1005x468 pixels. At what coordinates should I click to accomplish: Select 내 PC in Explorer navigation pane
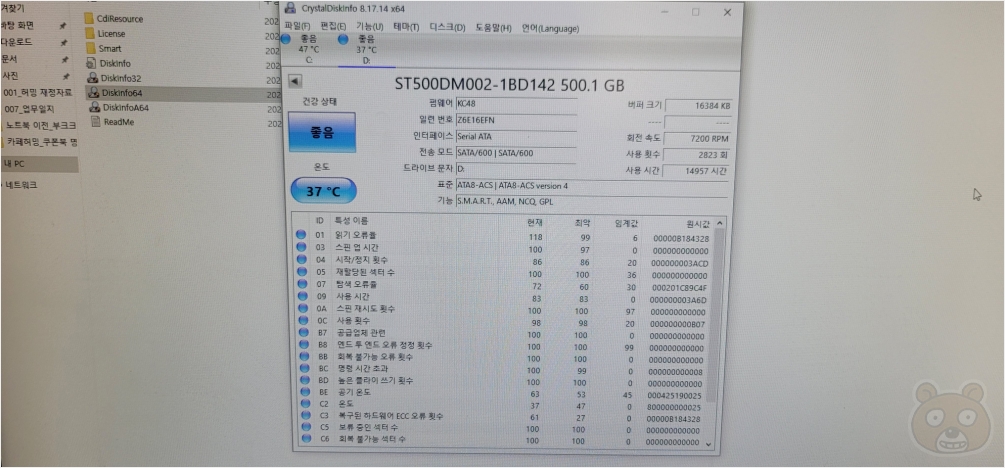39,164
